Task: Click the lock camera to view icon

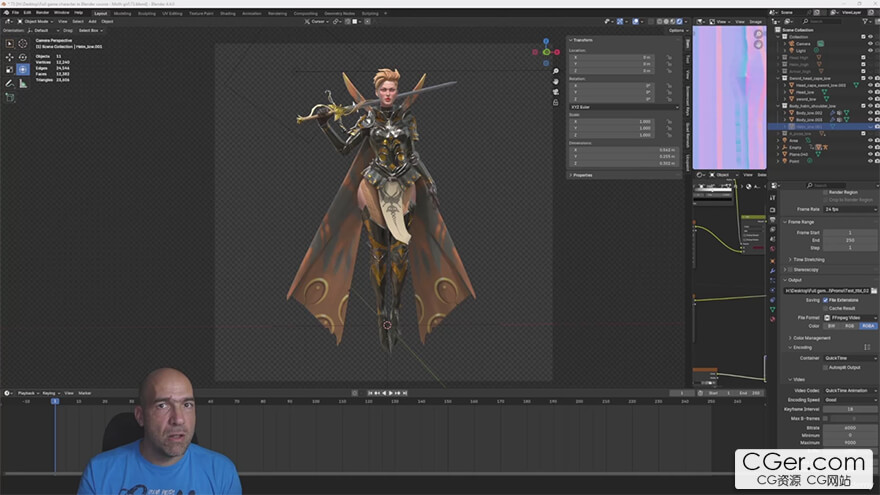Action: pos(556,102)
